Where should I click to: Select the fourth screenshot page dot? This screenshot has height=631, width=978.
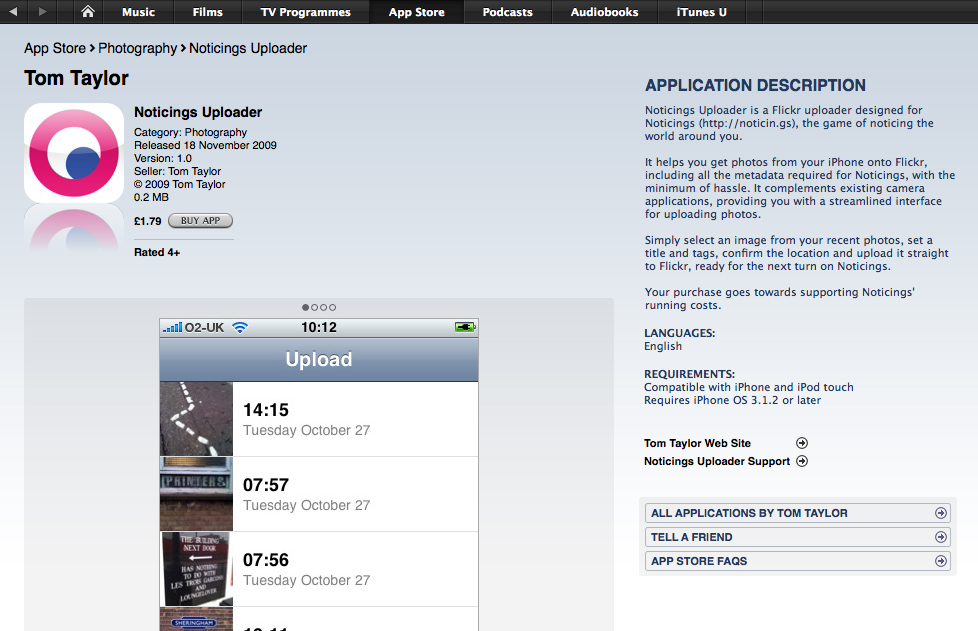tap(333, 307)
